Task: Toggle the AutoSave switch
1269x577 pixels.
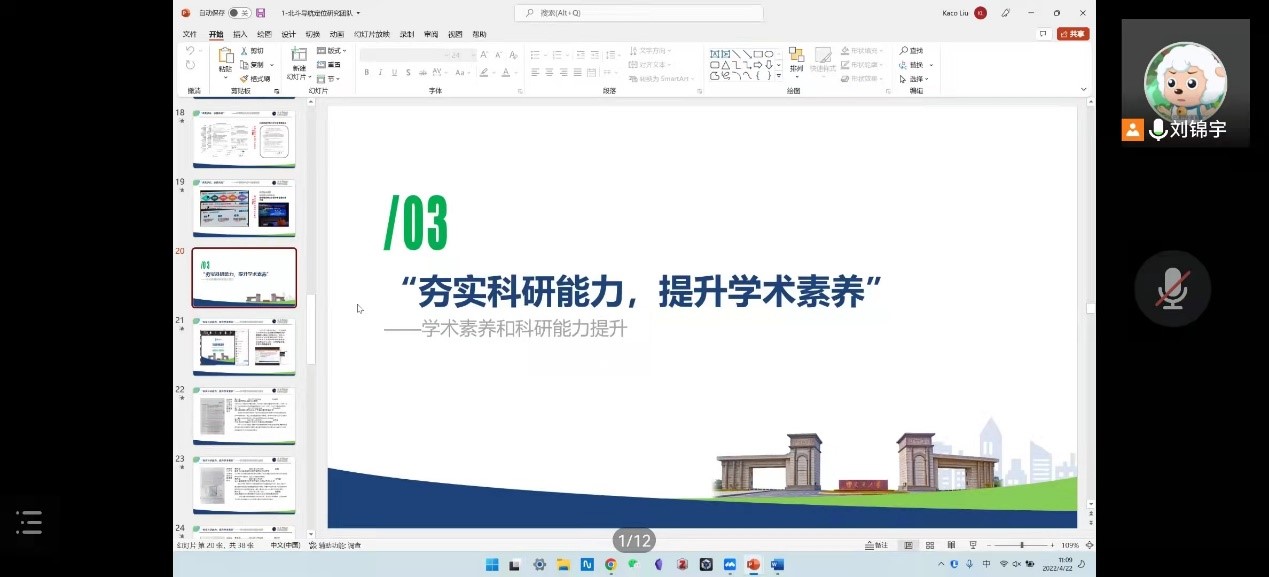Action: click(x=239, y=13)
